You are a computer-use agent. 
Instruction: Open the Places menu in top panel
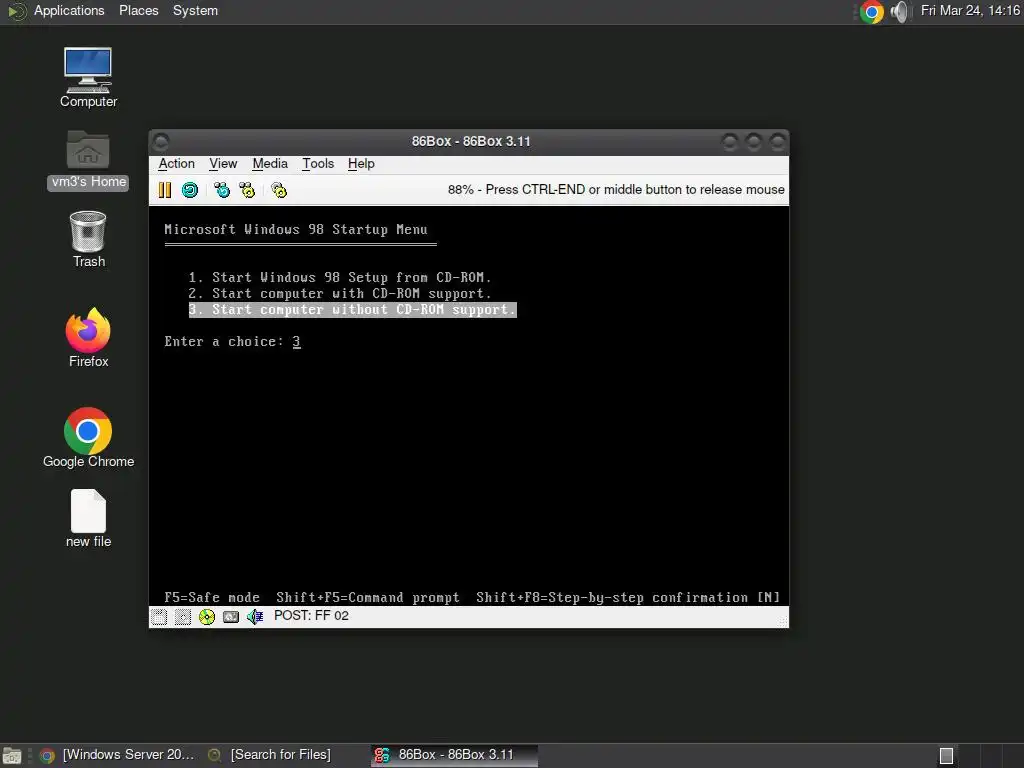point(138,10)
